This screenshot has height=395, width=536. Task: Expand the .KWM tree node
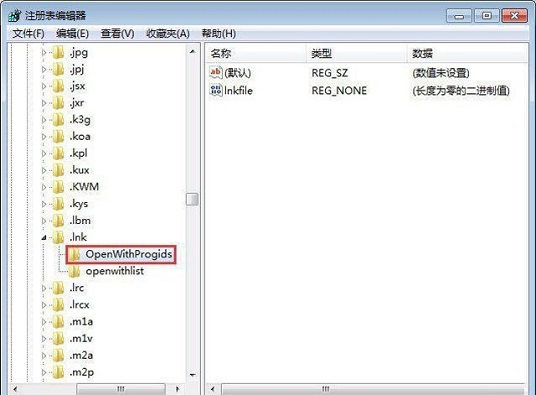44,187
